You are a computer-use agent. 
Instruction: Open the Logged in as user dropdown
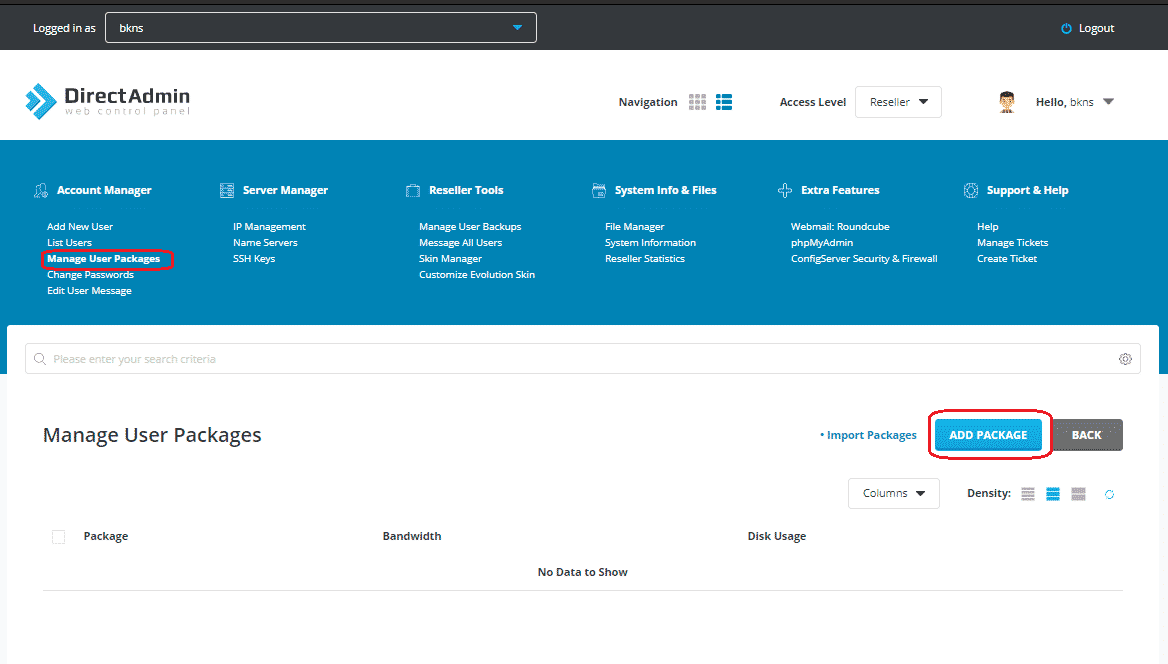320,28
